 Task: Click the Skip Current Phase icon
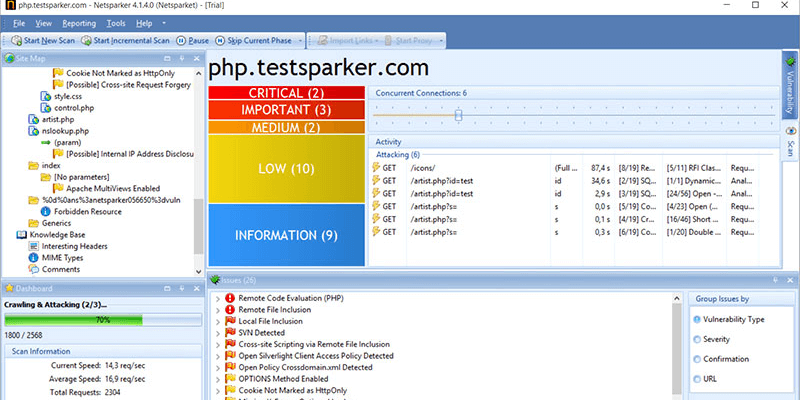(220, 41)
